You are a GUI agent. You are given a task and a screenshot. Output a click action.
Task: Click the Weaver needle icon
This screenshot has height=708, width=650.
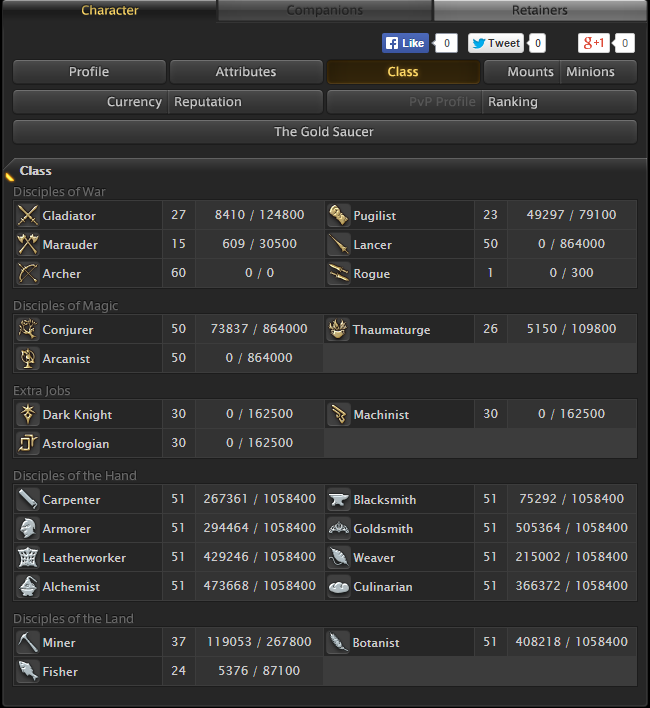pos(339,557)
